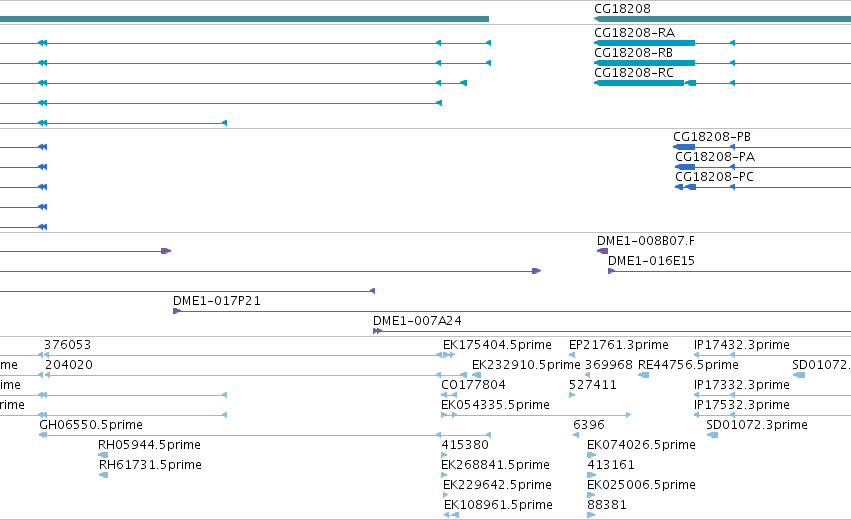Click the GH06550.5prime EST label

click(x=91, y=424)
